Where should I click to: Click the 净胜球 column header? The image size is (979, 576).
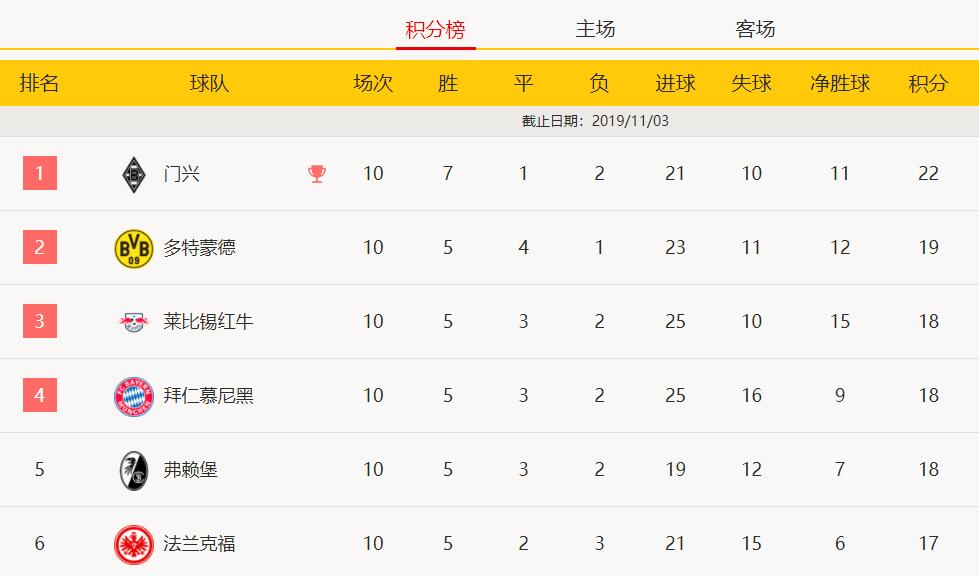click(840, 83)
